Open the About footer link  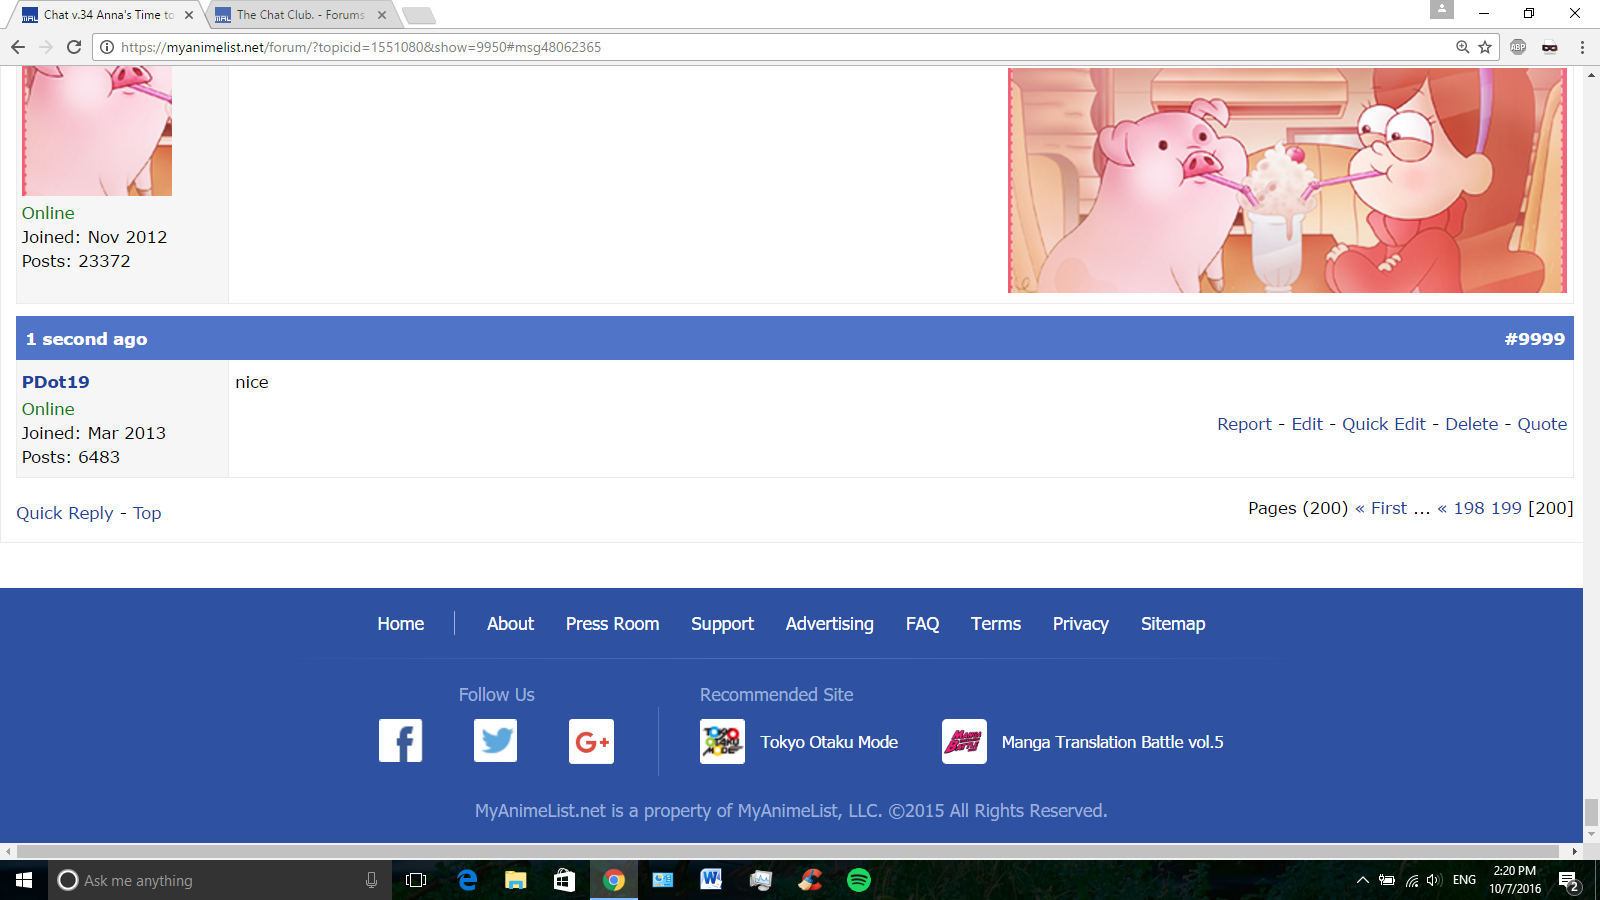510,624
